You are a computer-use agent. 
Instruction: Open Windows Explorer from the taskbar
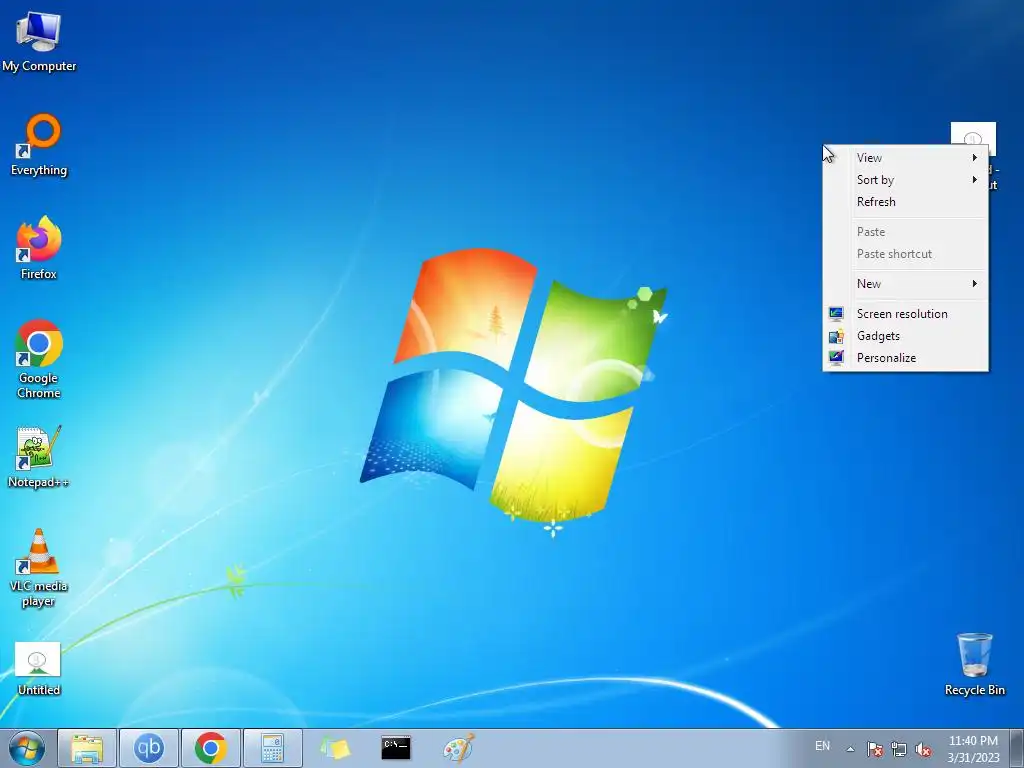[x=87, y=748]
